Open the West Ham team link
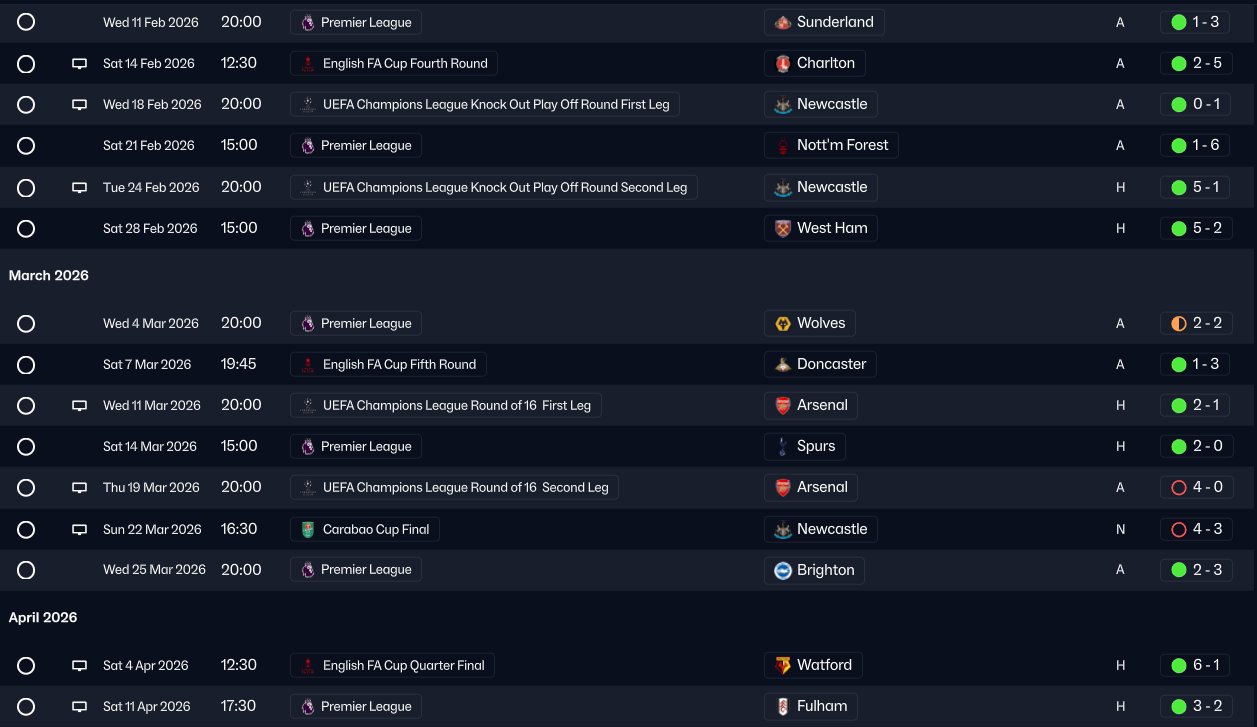The width and height of the screenshot is (1257, 727). (x=831, y=228)
